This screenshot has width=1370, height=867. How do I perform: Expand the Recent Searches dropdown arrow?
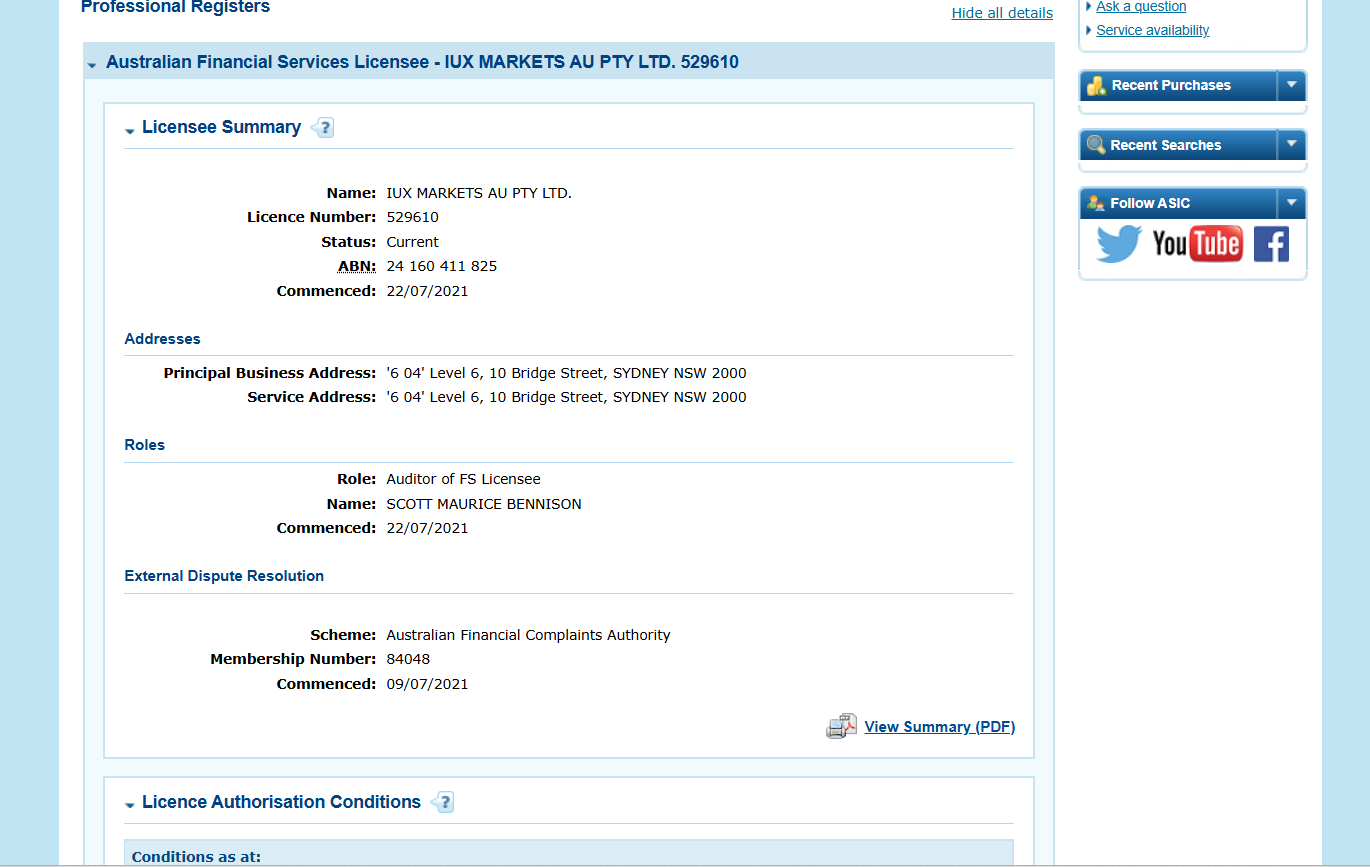(1292, 145)
